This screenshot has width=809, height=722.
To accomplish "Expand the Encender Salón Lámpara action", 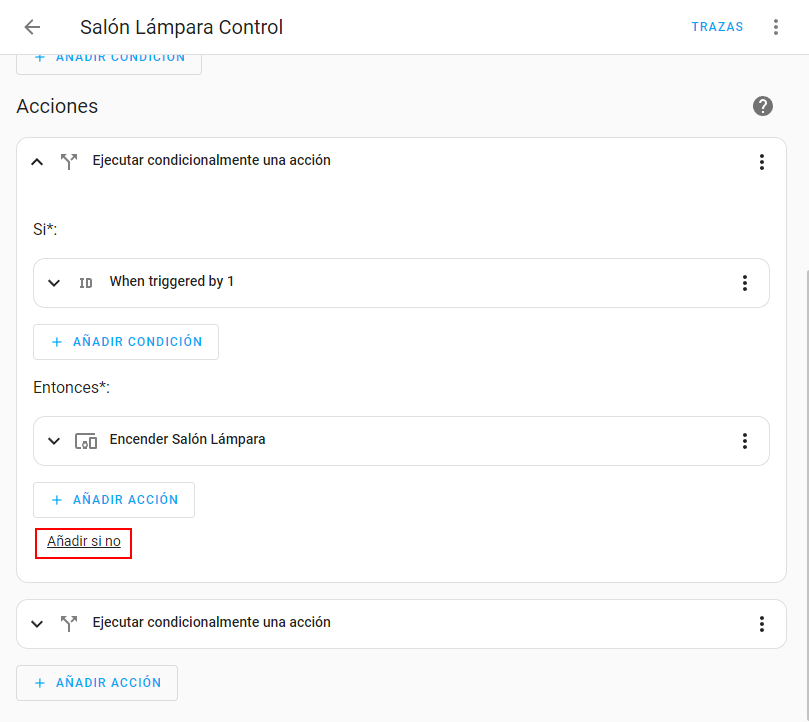I will coord(54,441).
